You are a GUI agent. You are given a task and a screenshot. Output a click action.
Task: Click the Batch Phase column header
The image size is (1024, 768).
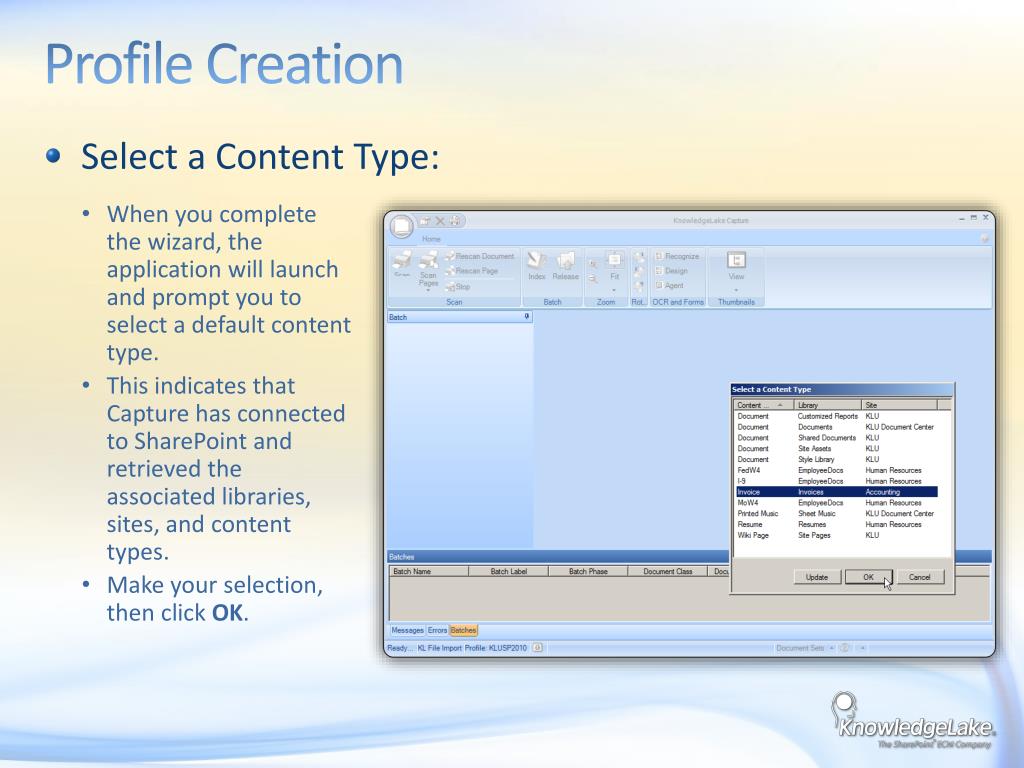tap(588, 571)
